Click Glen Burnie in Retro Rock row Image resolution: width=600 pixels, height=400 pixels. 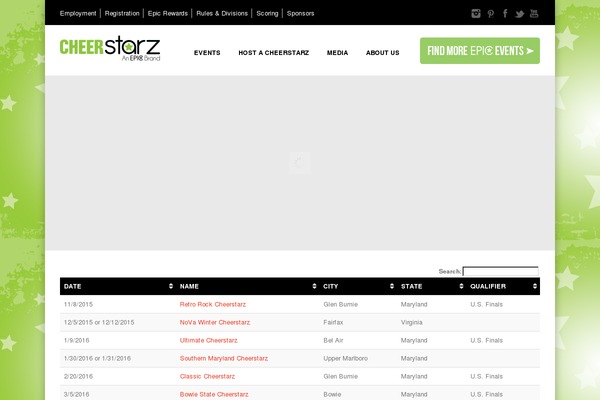pyautogui.click(x=341, y=304)
